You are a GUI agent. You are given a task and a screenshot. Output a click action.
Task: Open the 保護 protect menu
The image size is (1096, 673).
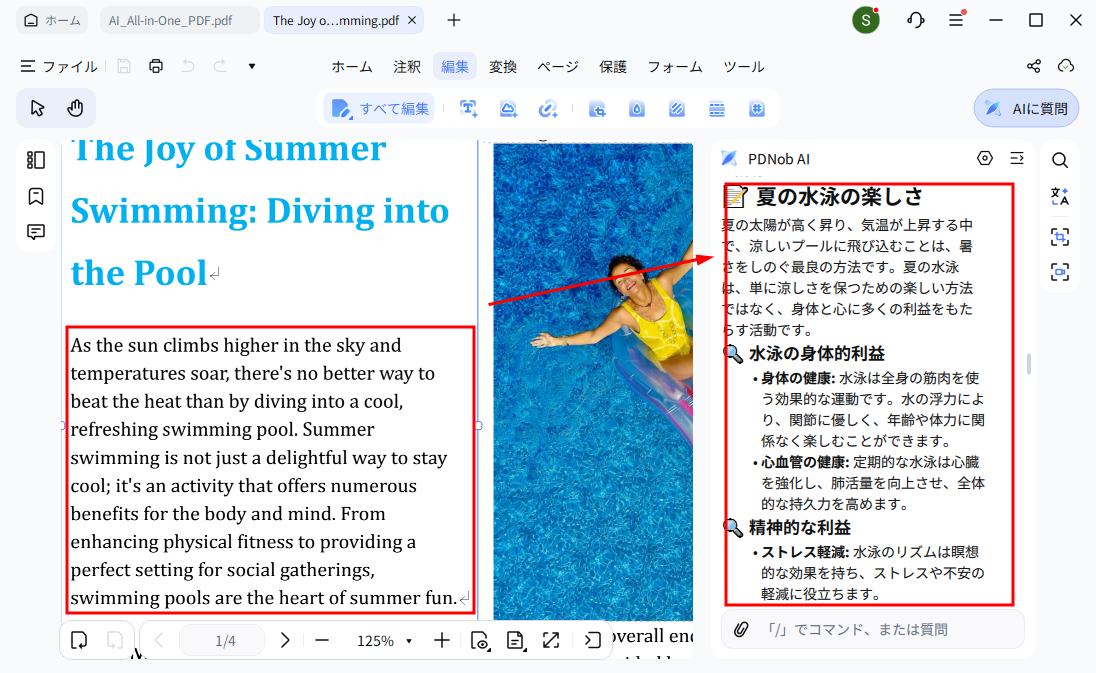click(613, 67)
